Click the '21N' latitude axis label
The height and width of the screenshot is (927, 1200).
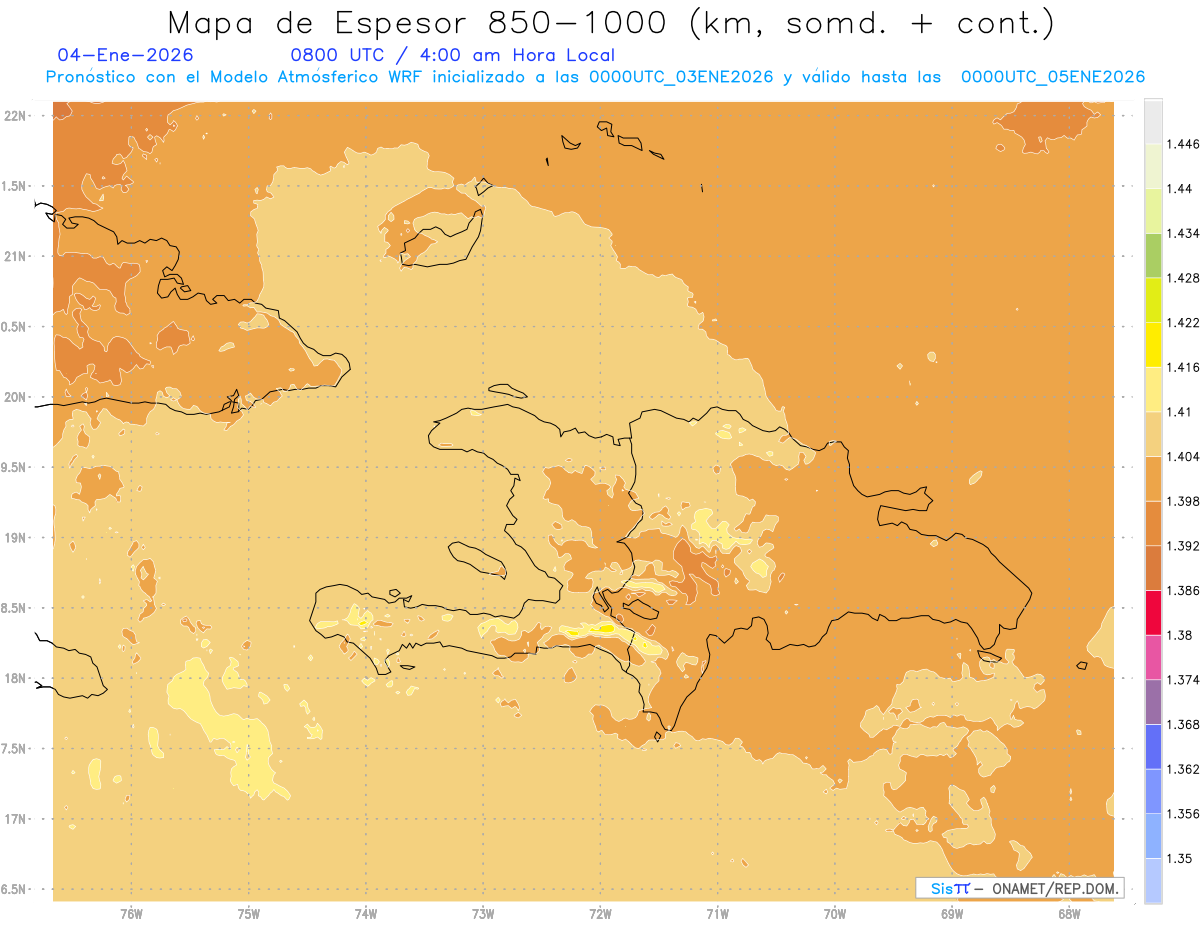[15, 256]
